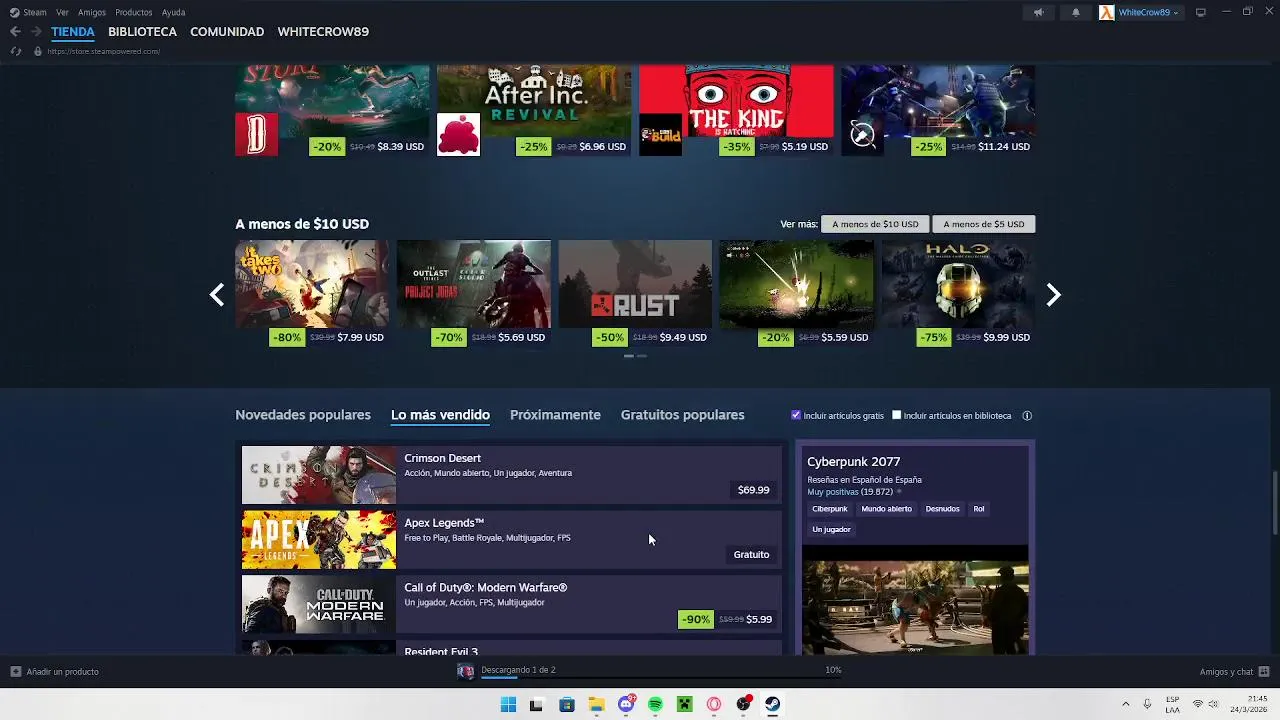The image size is (1280, 720).
Task: Click the Desnudos tag
Action: pos(943,509)
